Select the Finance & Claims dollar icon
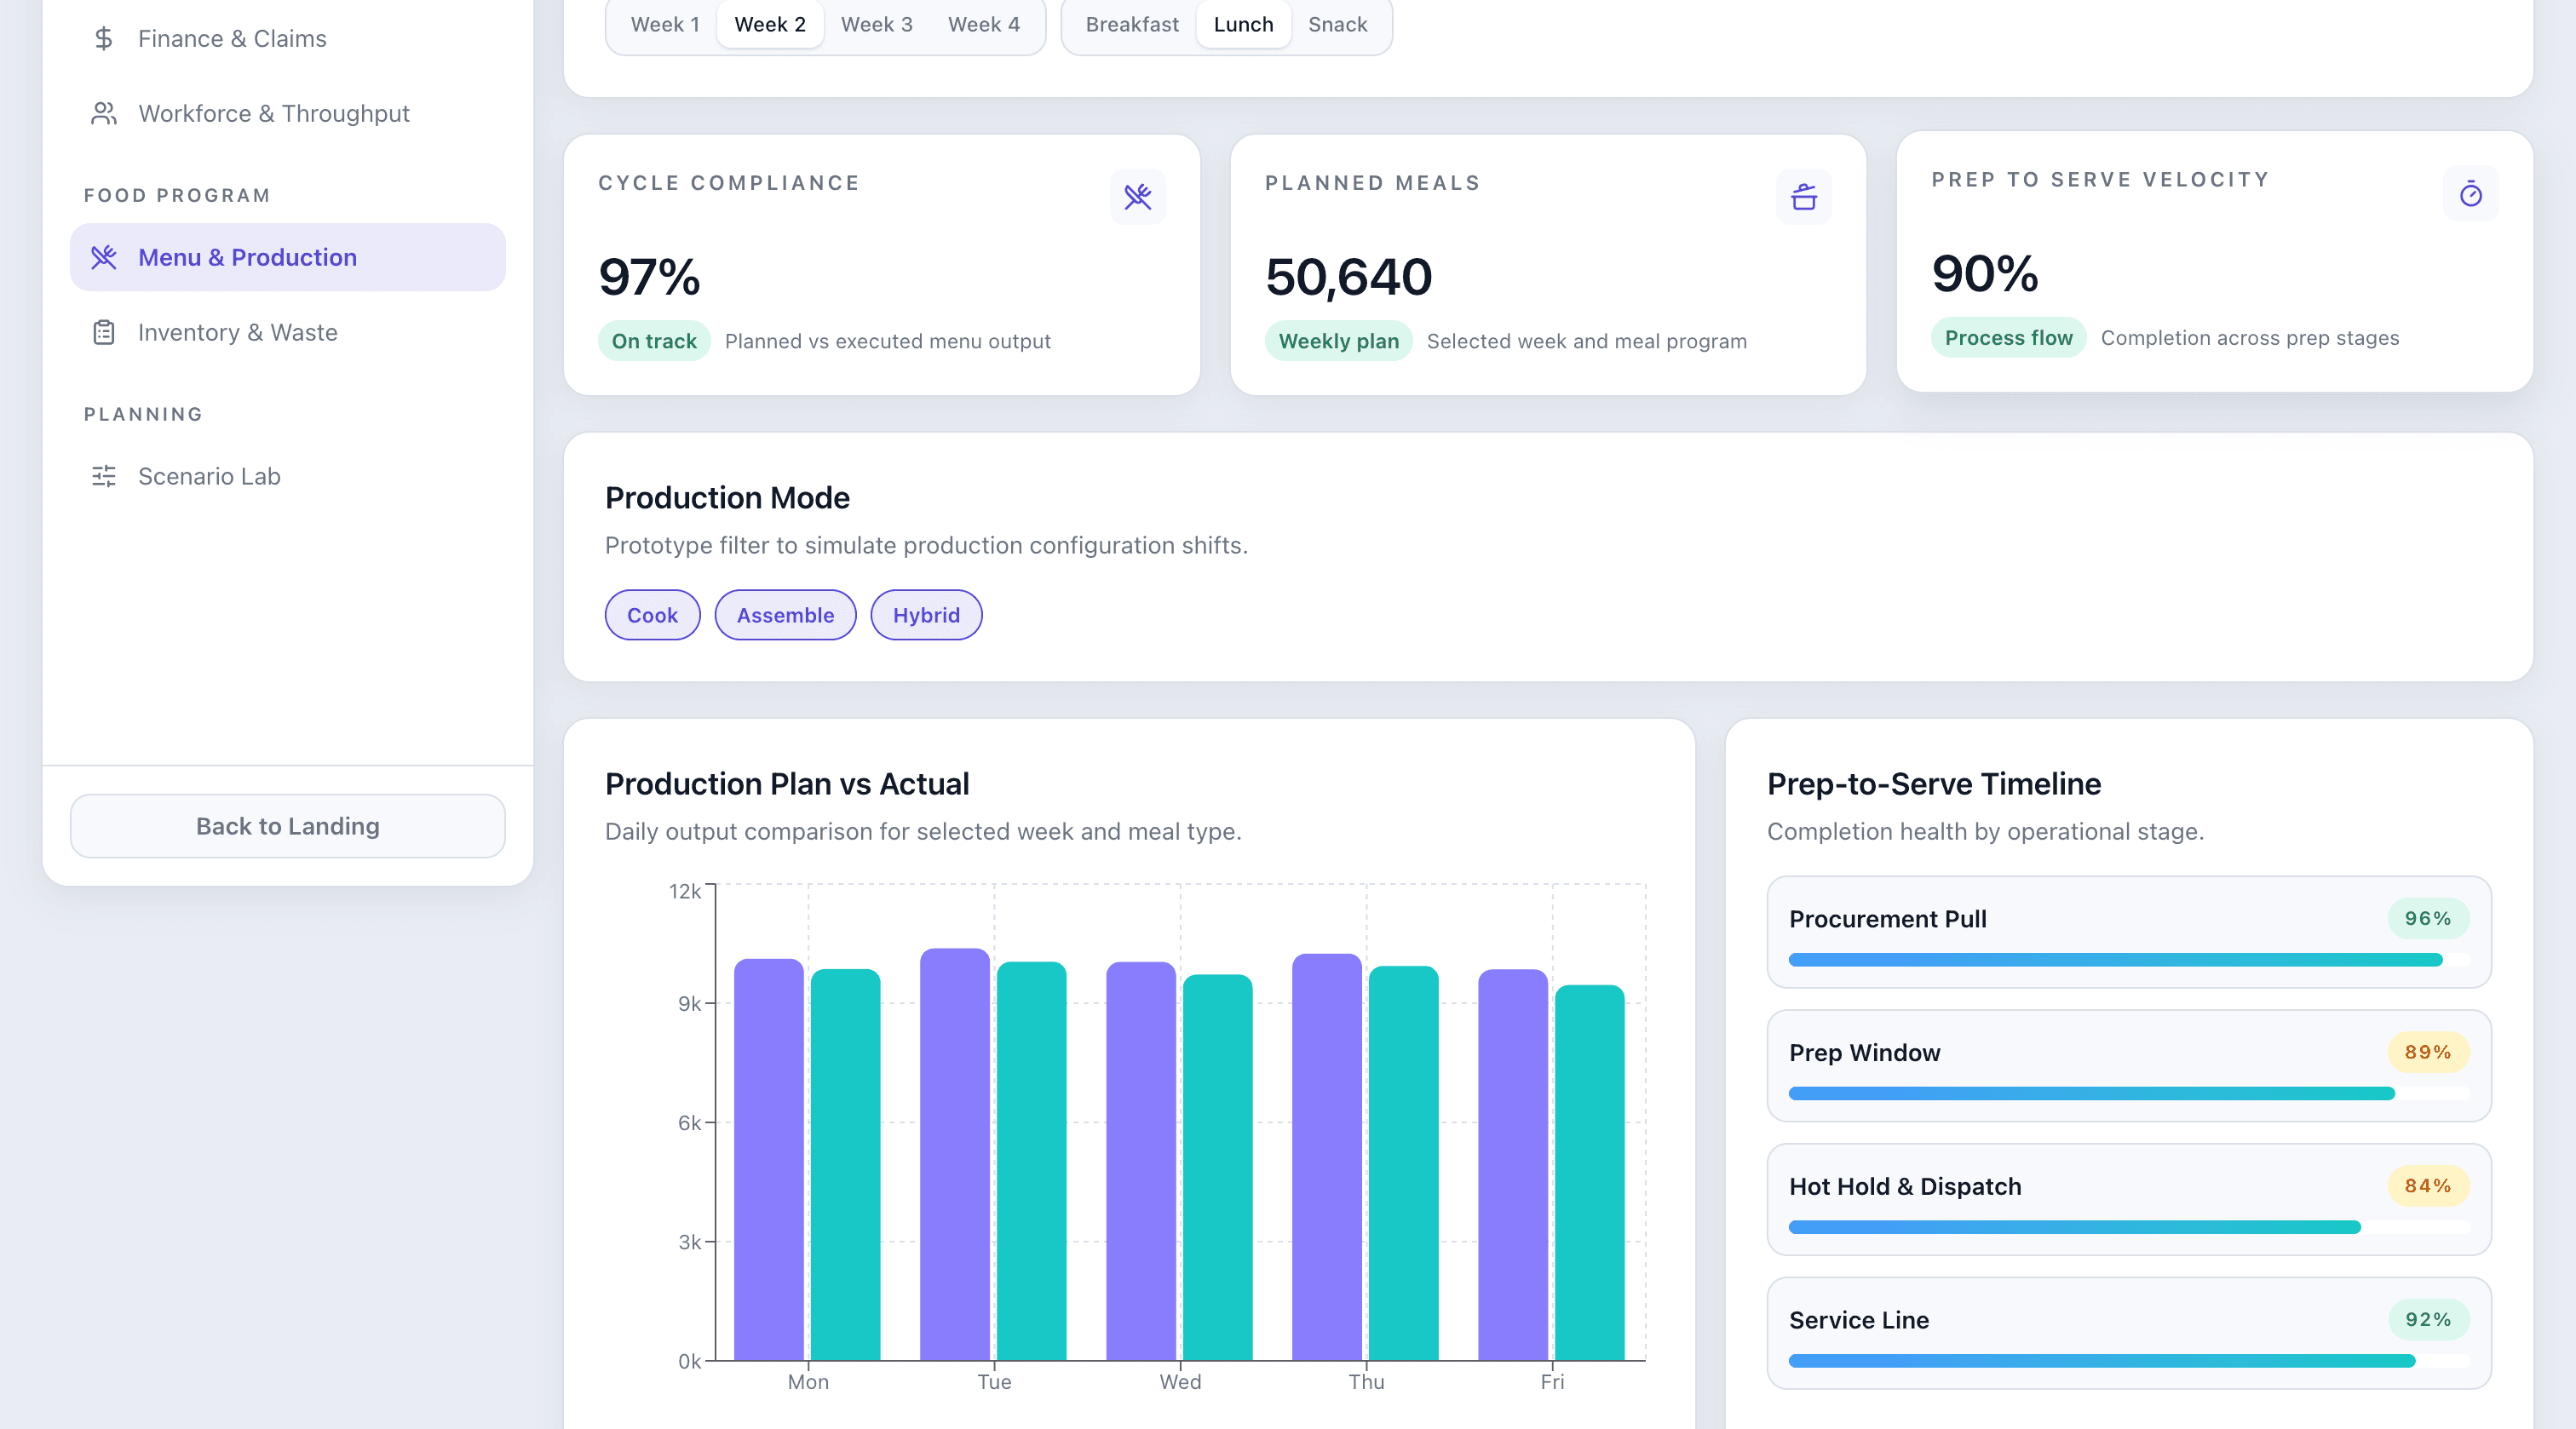The height and width of the screenshot is (1429, 2576). click(103, 38)
